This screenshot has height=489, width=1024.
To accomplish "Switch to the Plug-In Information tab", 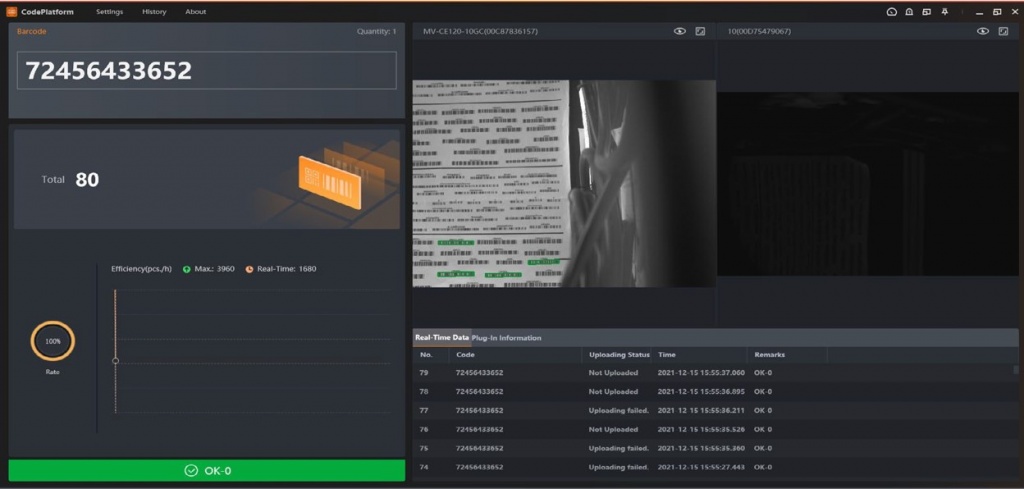I will 507,338.
